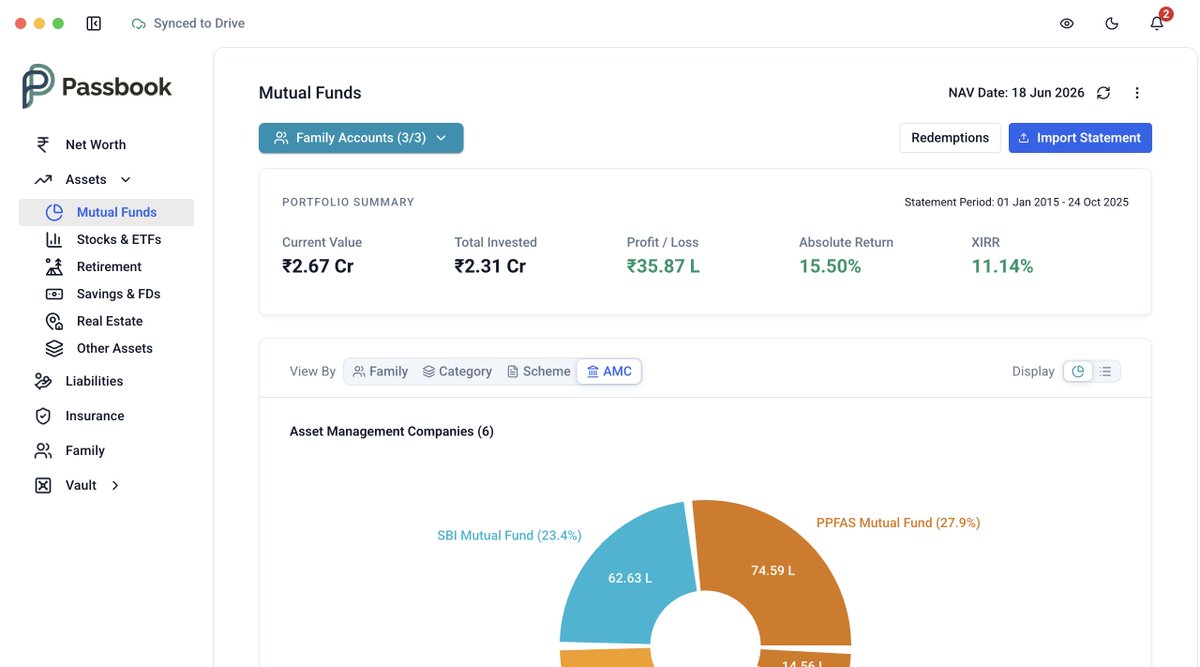Click the Assets trend arrow icon
Viewport: 1200px width, 667px height.
point(43,180)
